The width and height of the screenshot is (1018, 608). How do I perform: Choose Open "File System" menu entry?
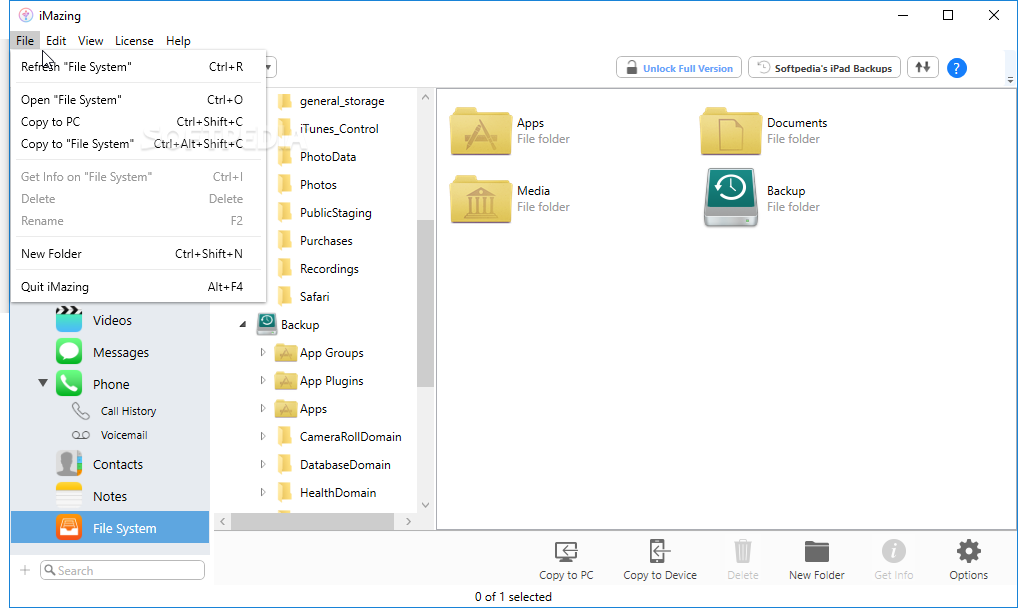tap(138, 100)
